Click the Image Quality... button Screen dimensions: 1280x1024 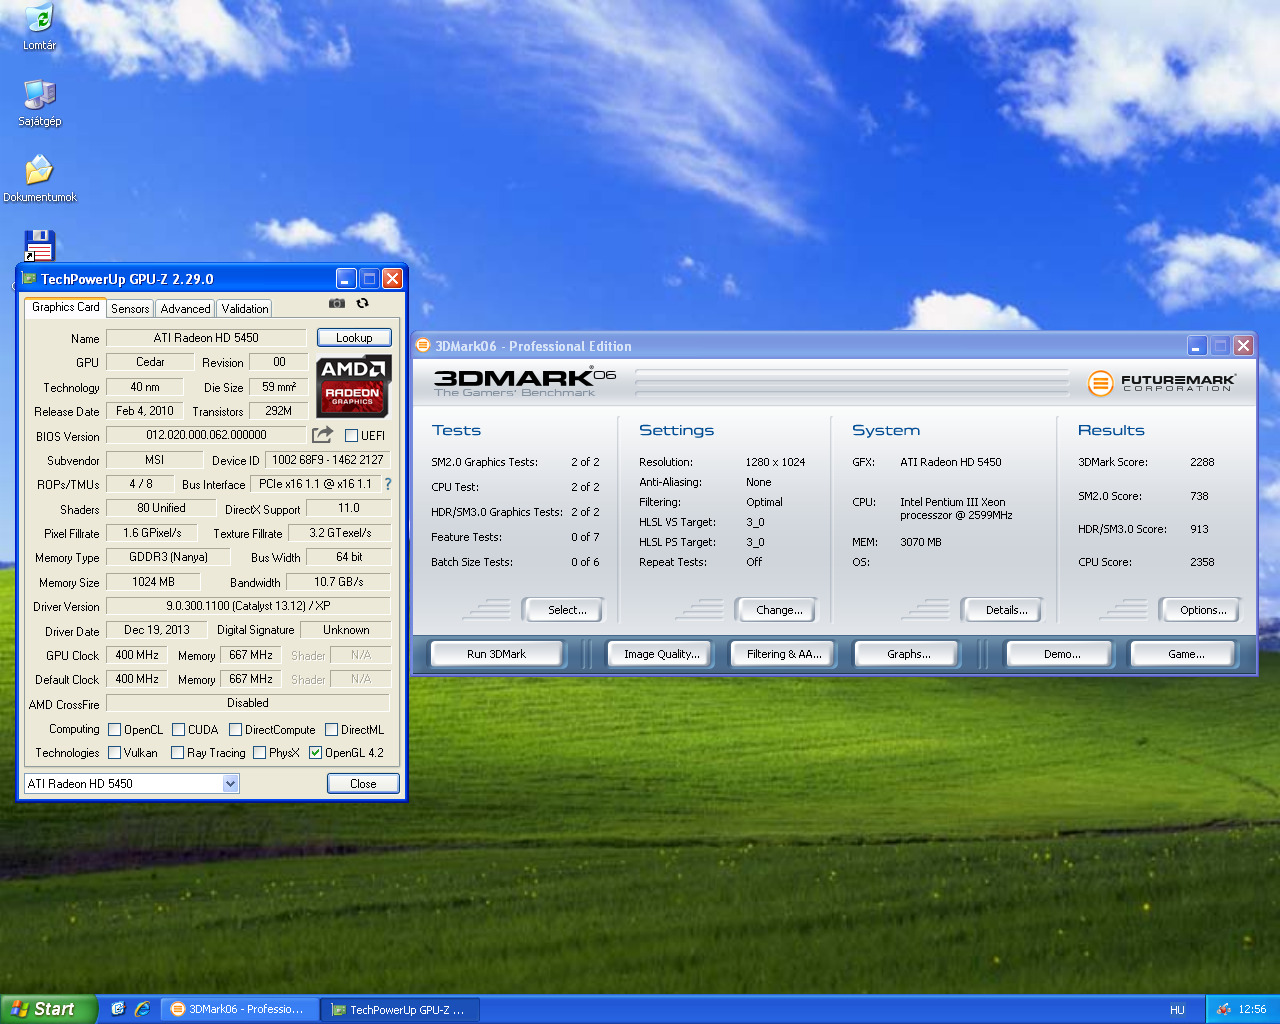pos(660,654)
